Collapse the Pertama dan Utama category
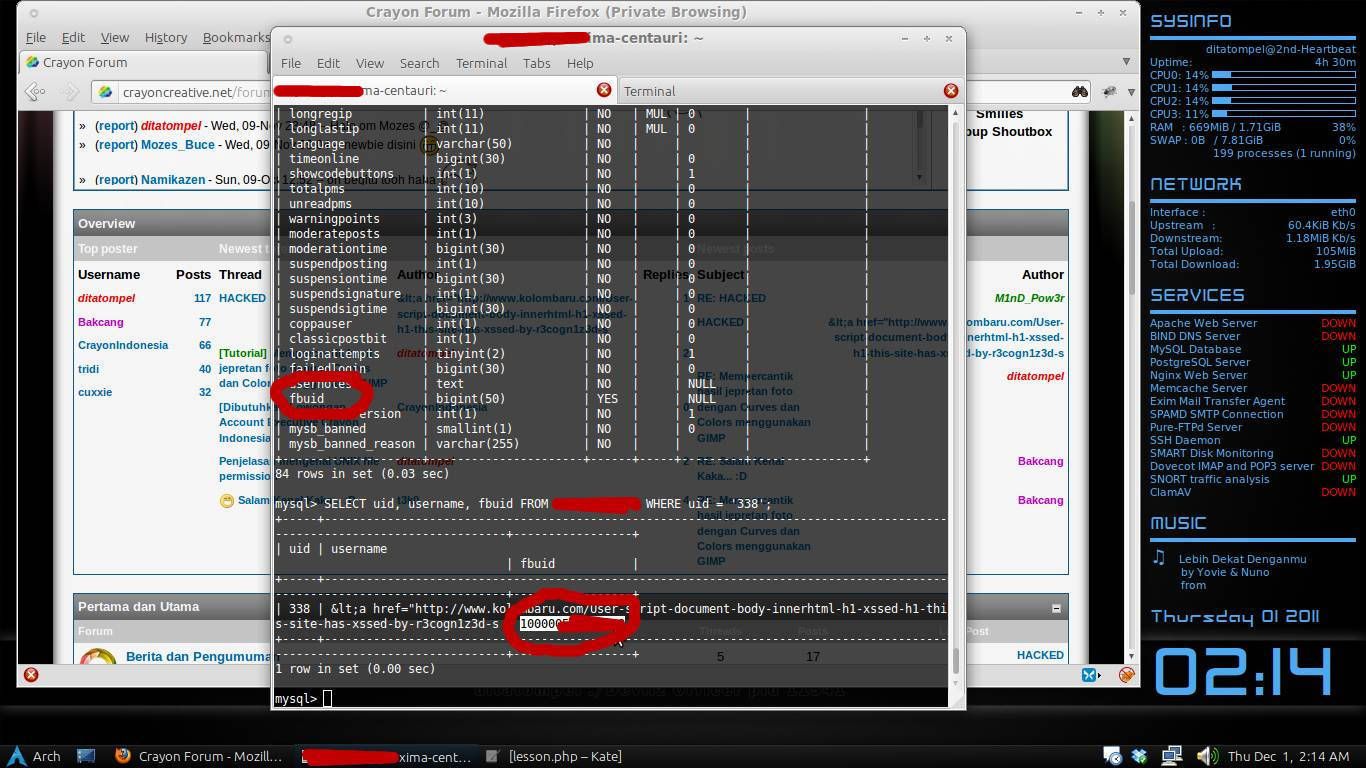This screenshot has height=768, width=1366. (x=1056, y=608)
